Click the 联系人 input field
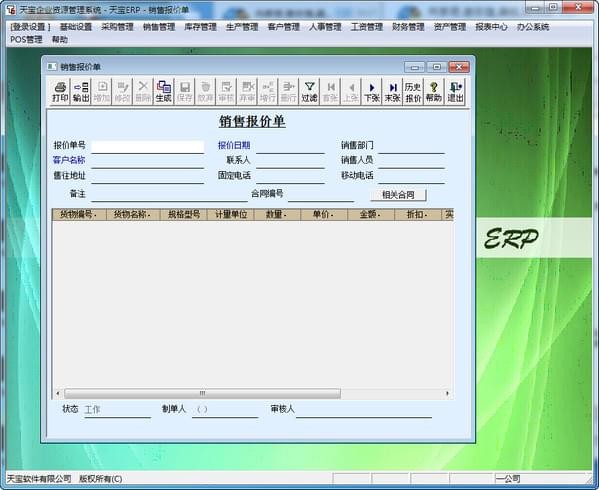The height and width of the screenshot is (490, 599). click(x=290, y=161)
